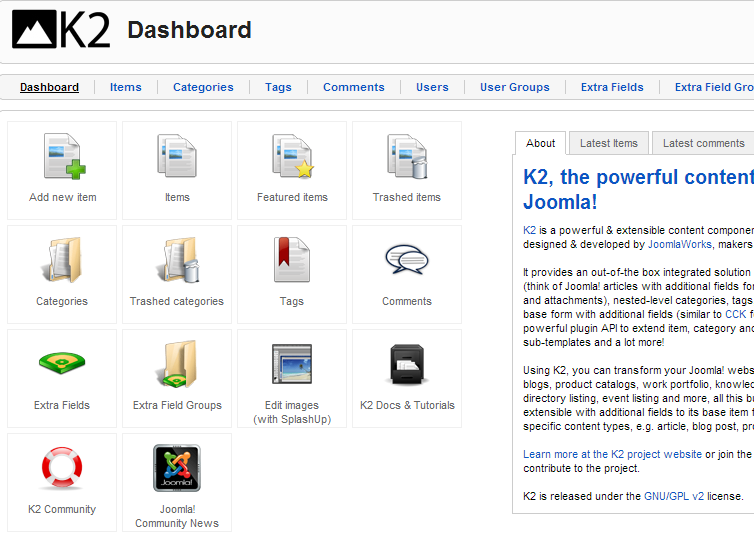Click the K2 Docs & Tutorials label

point(407,405)
